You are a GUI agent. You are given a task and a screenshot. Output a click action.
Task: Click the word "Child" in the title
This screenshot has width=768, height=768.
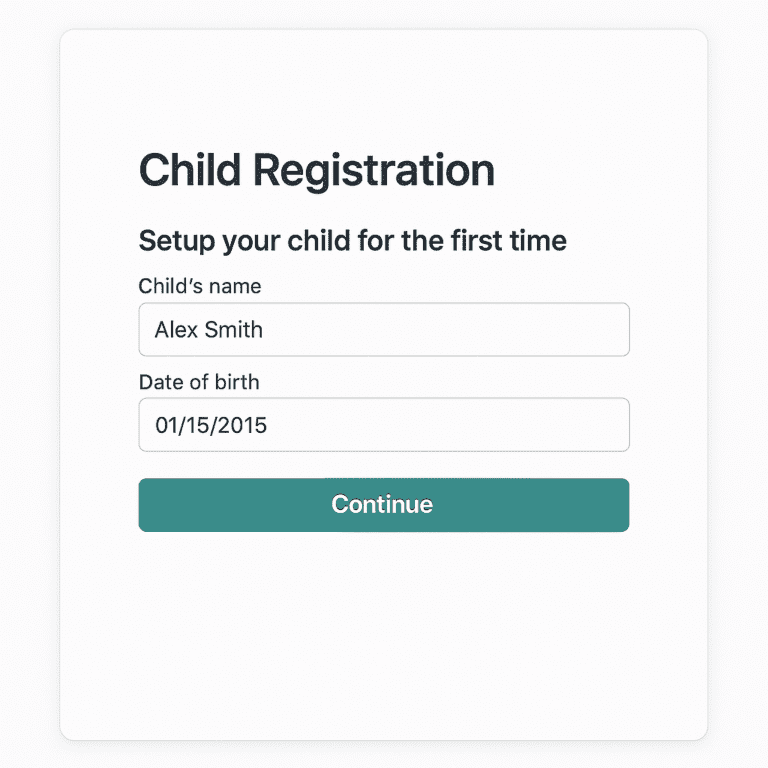pos(189,171)
